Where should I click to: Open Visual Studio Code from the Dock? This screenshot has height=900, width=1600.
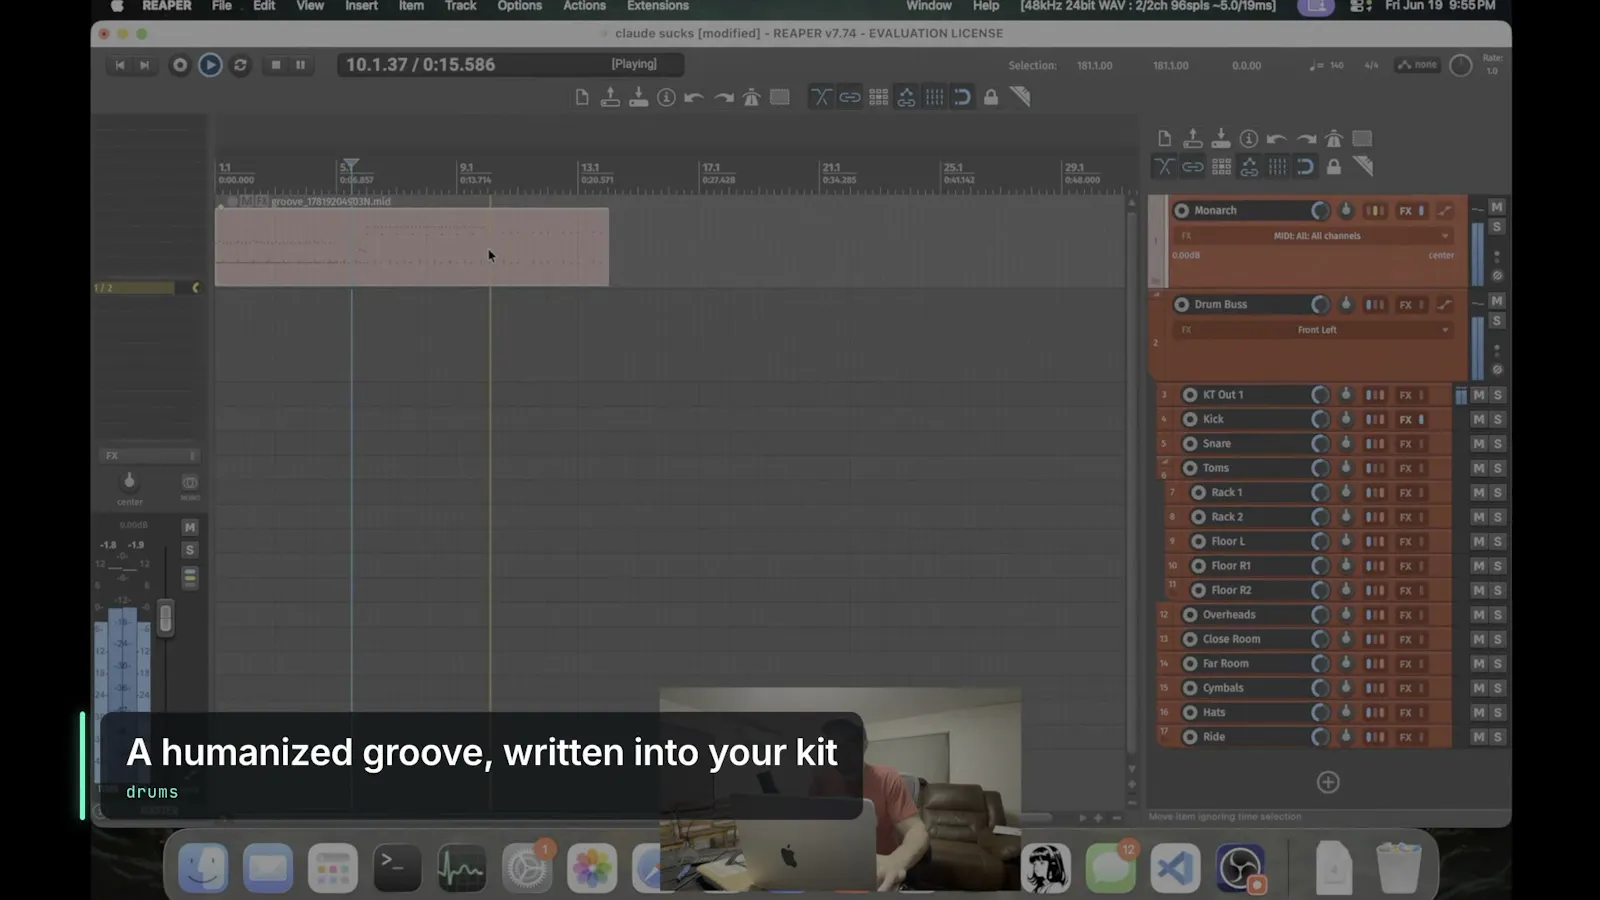click(x=1175, y=867)
